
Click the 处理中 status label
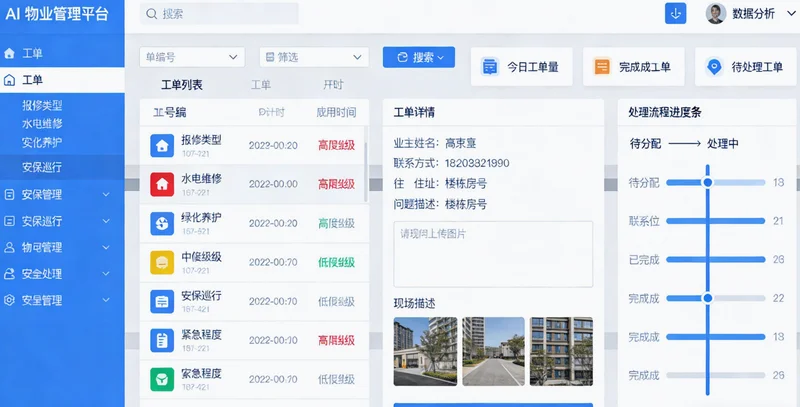722,144
